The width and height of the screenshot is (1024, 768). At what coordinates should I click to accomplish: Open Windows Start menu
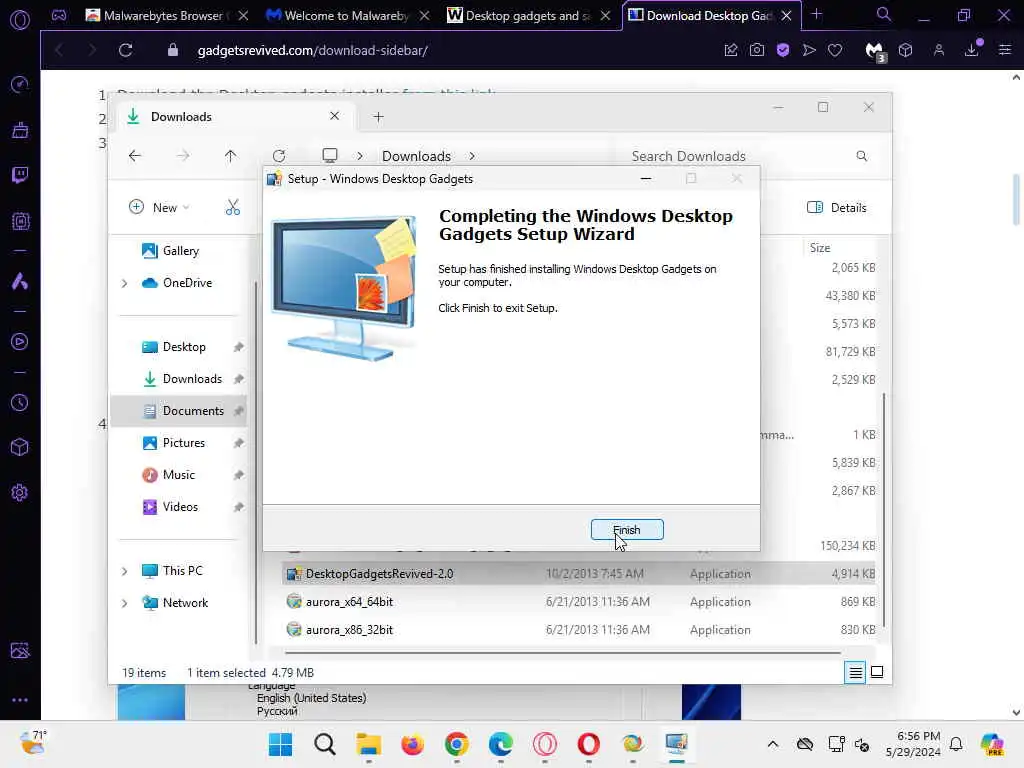(281, 744)
